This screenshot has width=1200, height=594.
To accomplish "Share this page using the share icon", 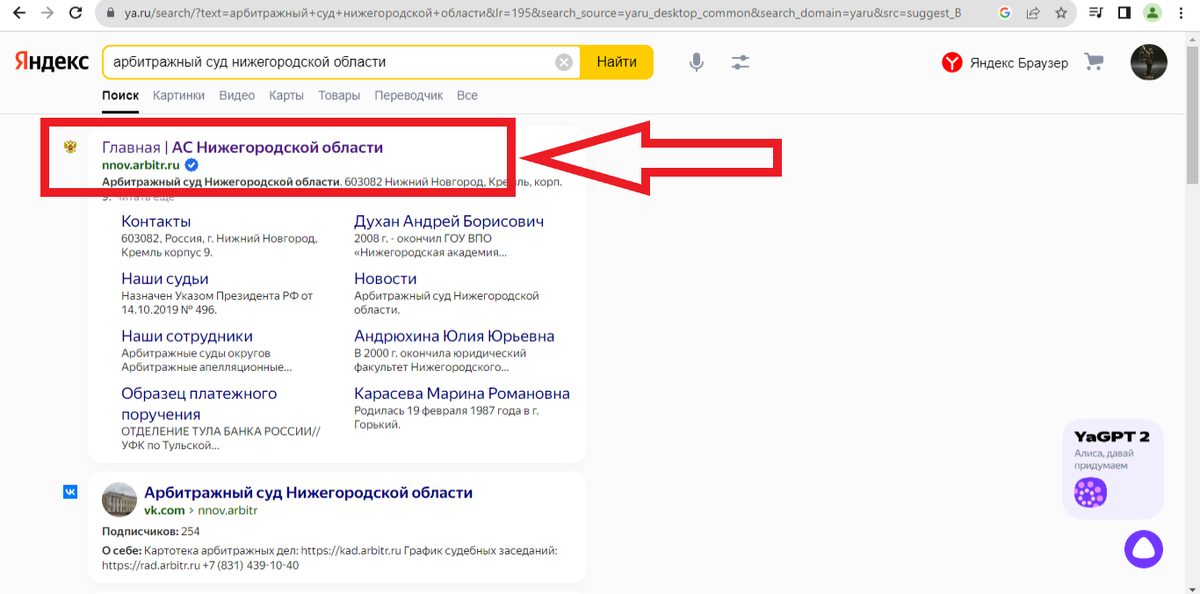I will pos(1035,14).
